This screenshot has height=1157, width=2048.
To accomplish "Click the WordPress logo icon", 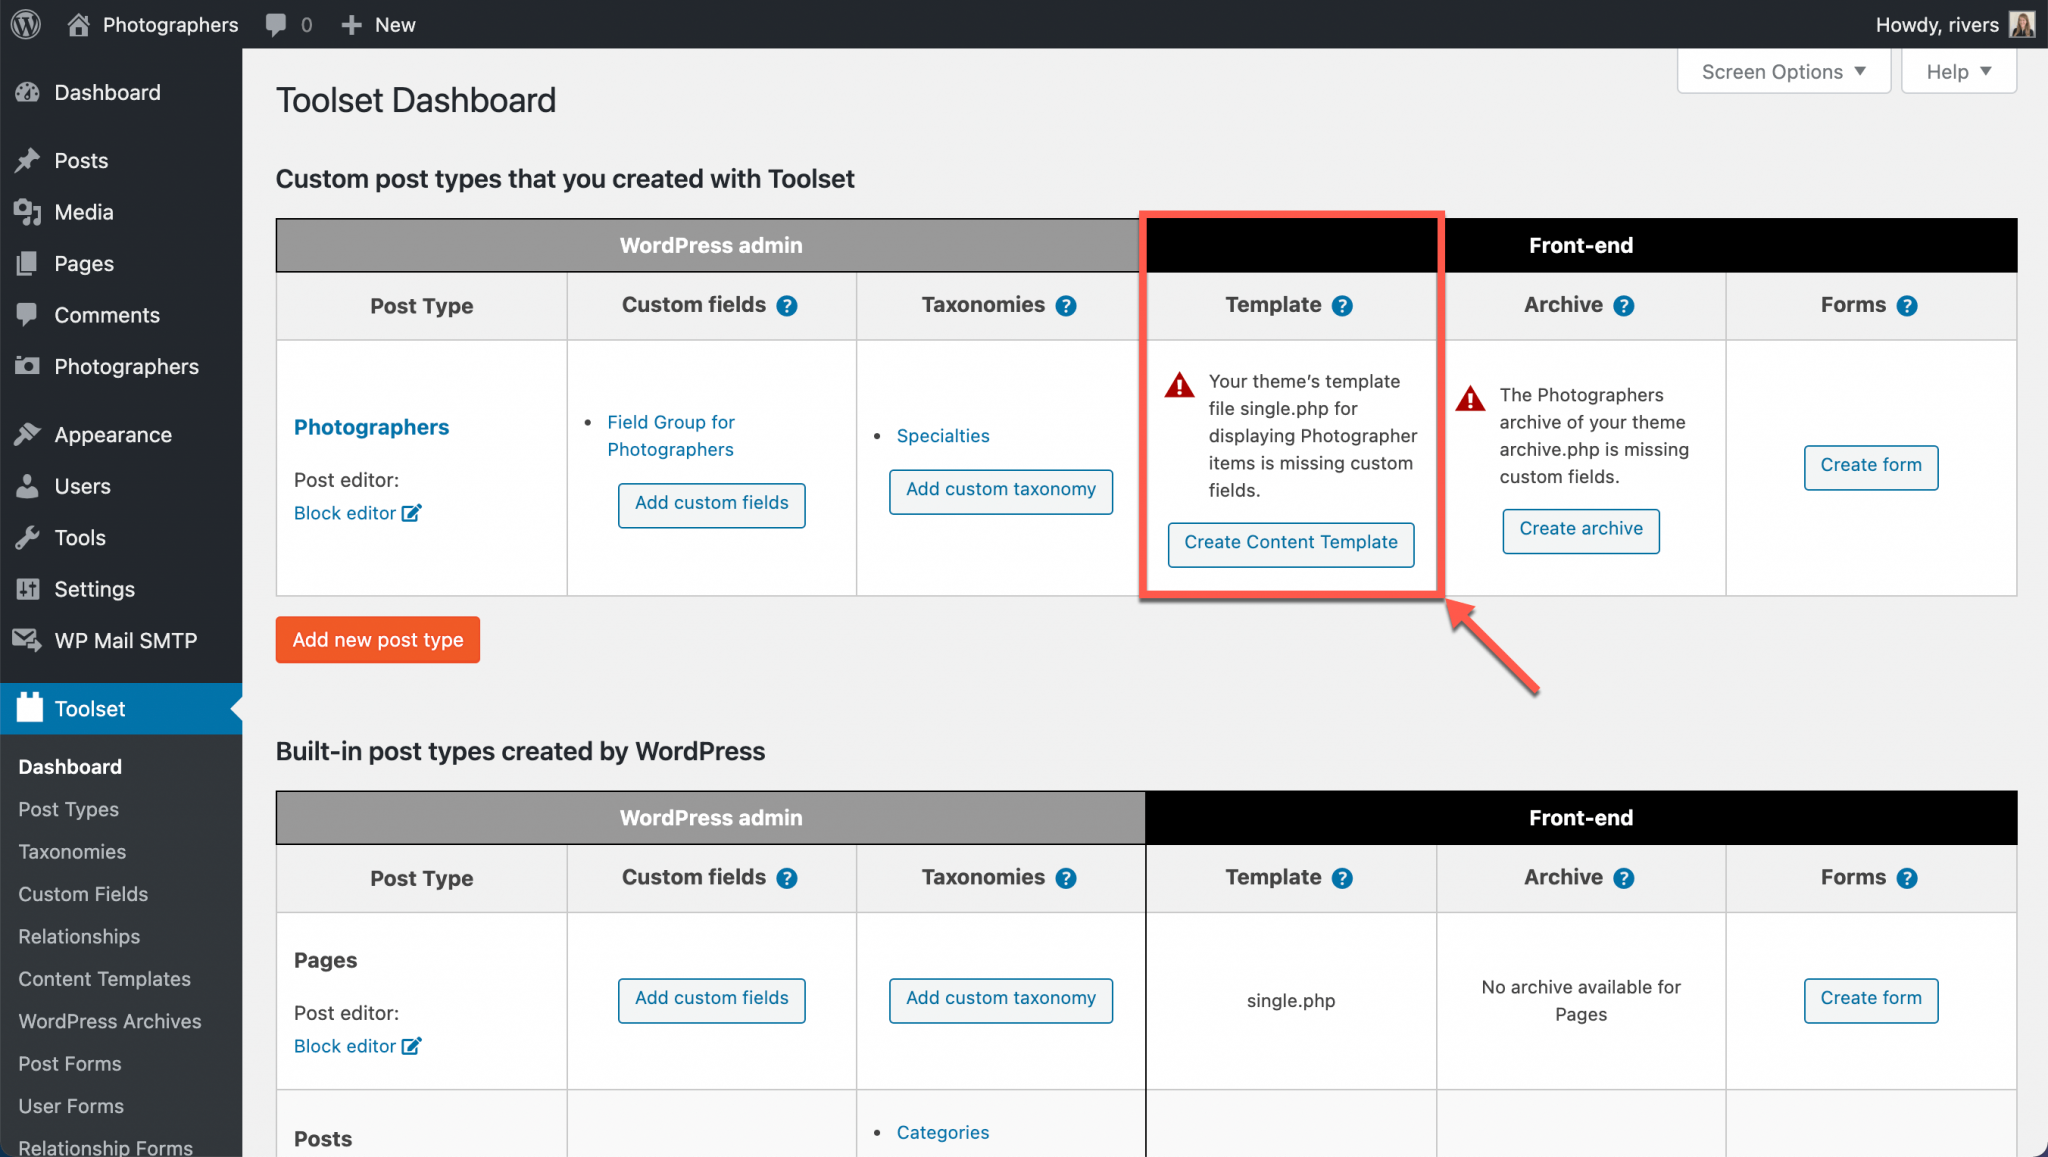I will tap(26, 24).
